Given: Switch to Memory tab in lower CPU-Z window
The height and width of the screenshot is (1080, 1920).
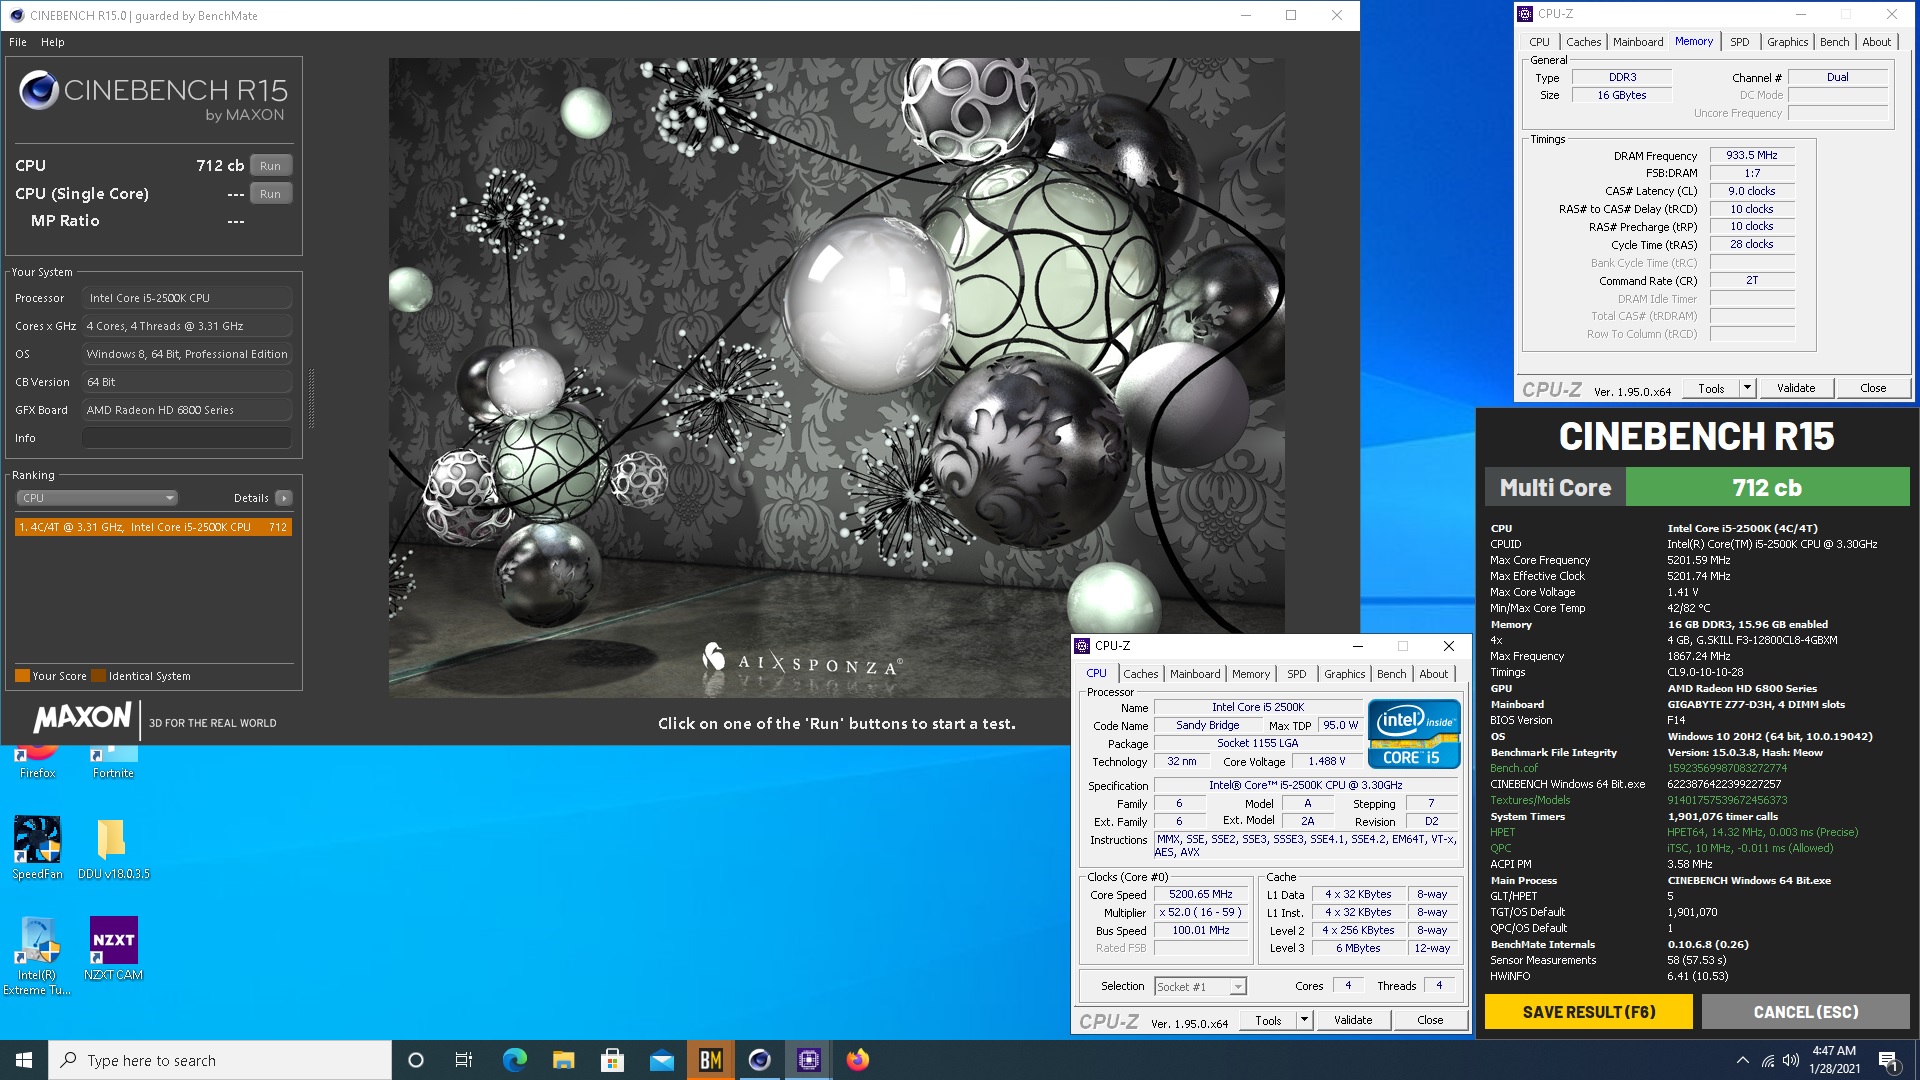Looking at the screenshot, I should pos(1251,674).
